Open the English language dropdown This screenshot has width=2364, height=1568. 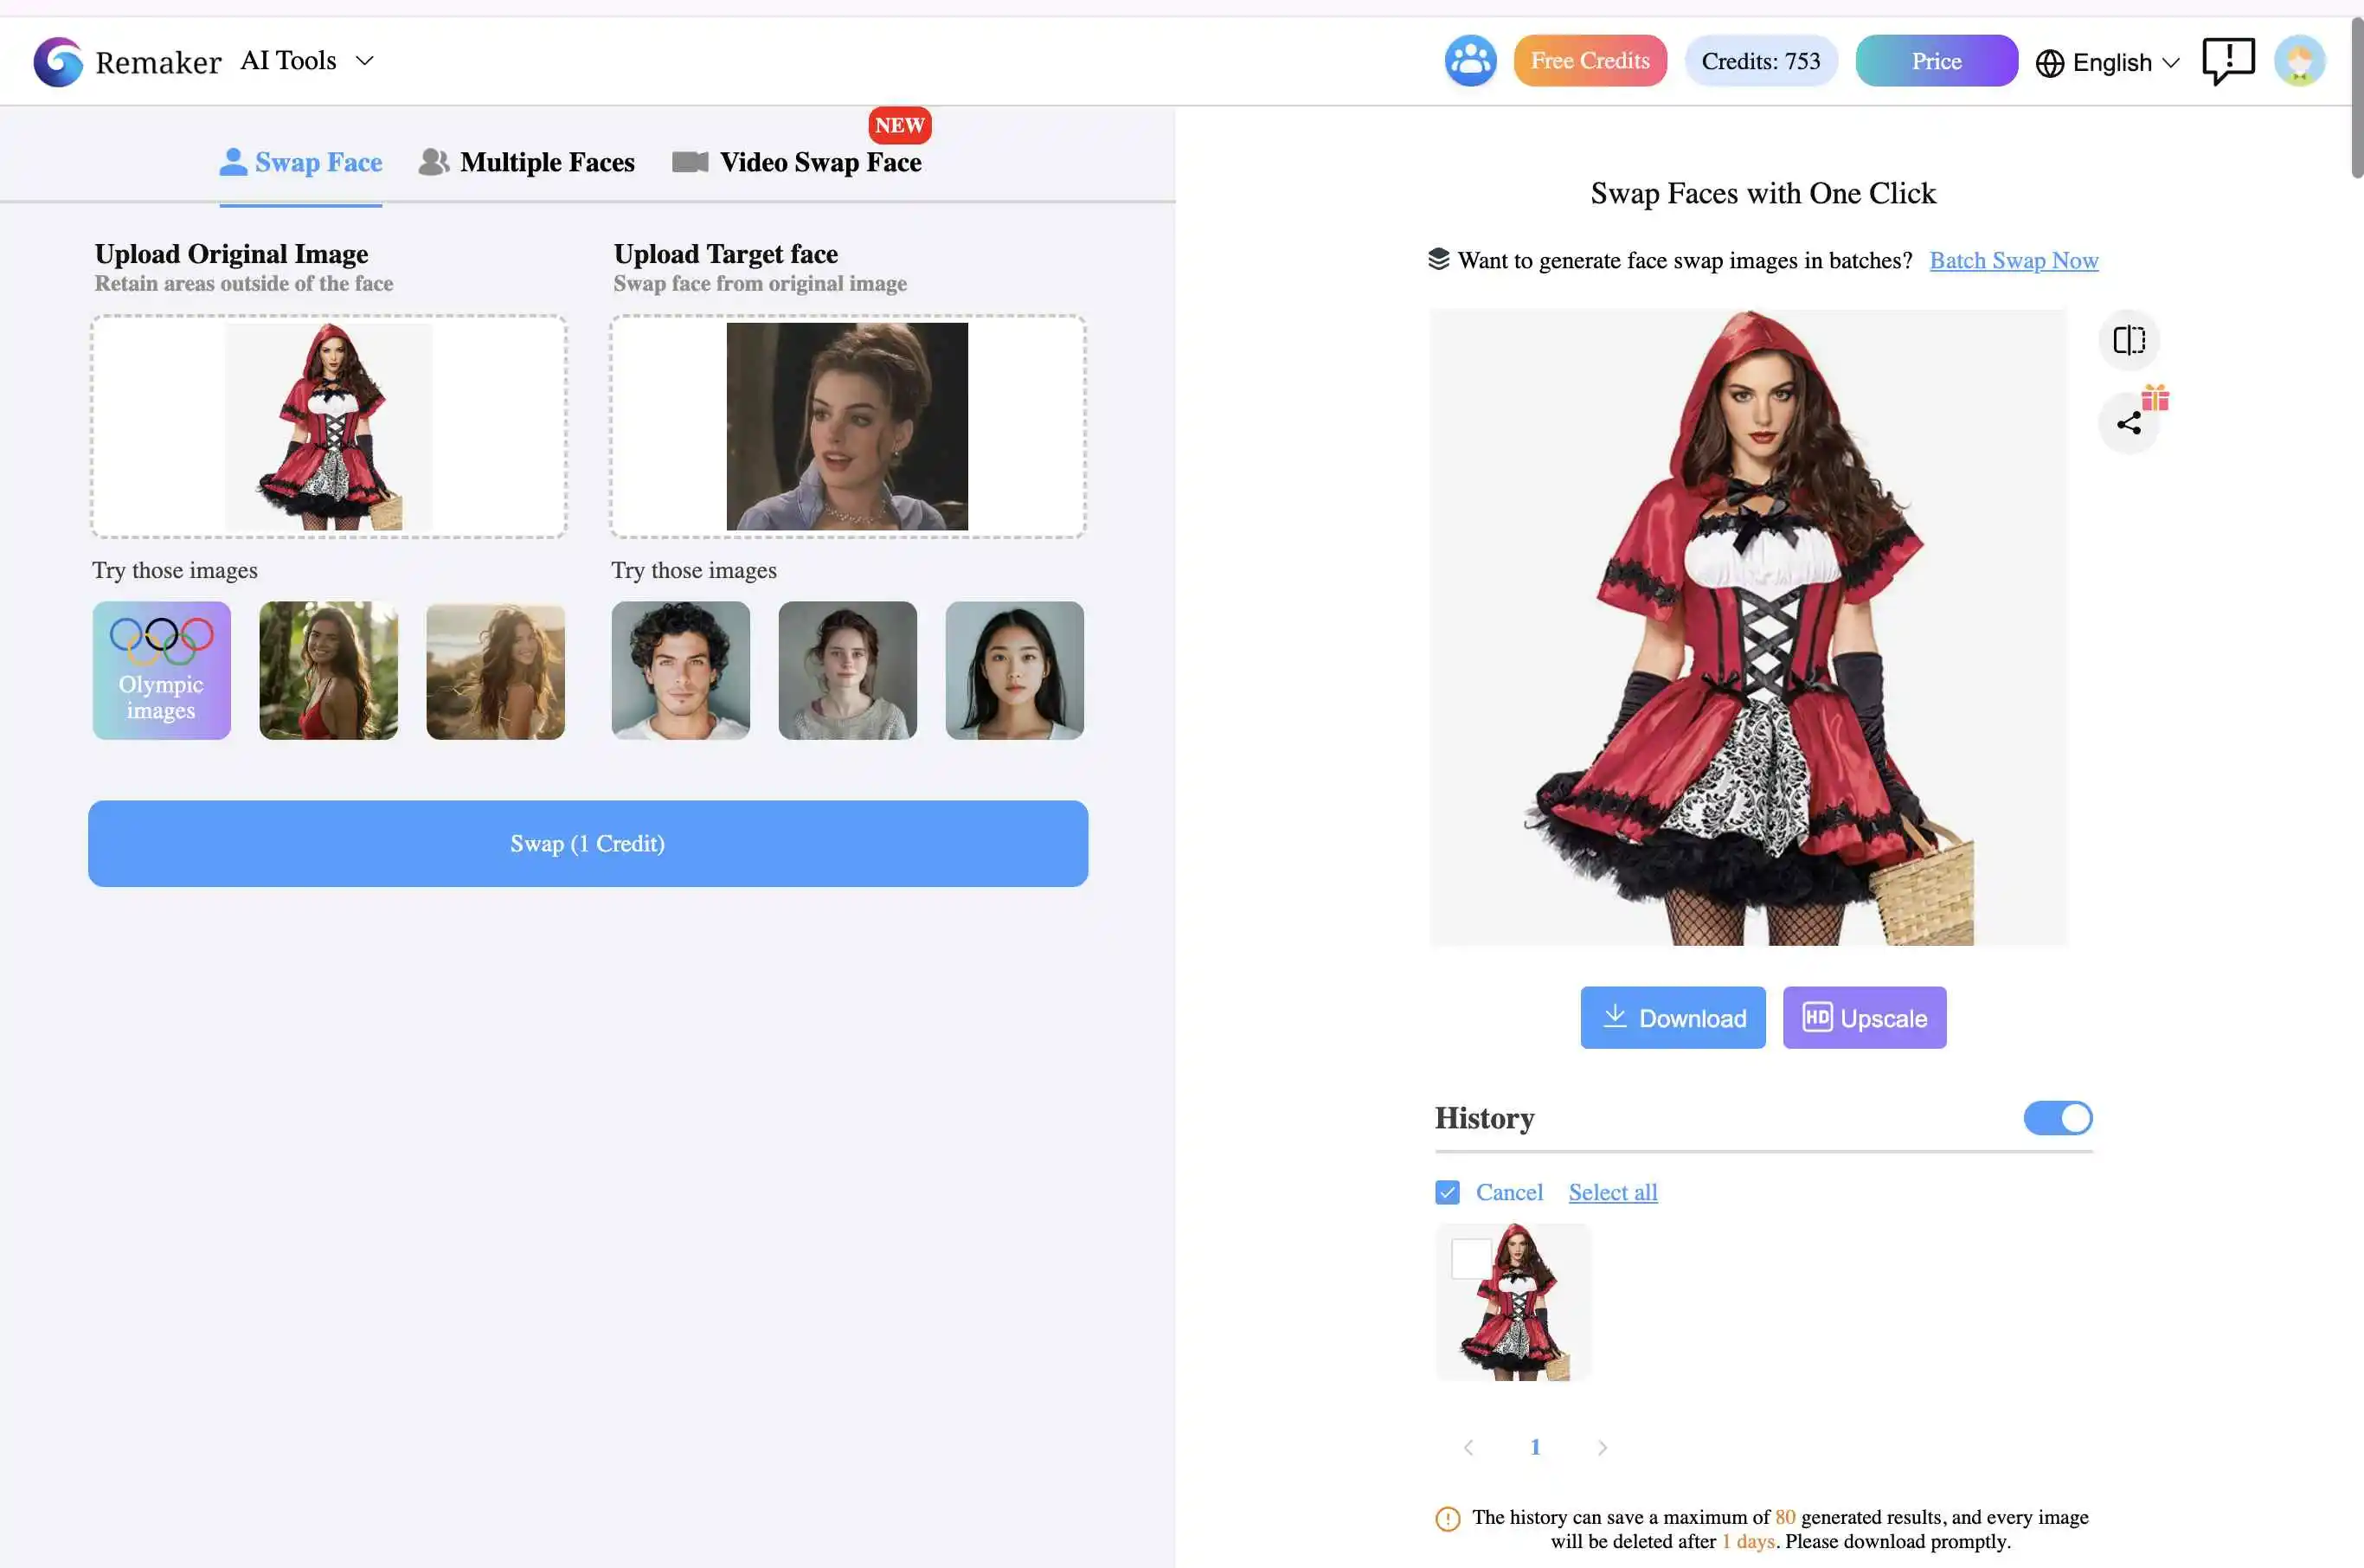pos(2107,63)
